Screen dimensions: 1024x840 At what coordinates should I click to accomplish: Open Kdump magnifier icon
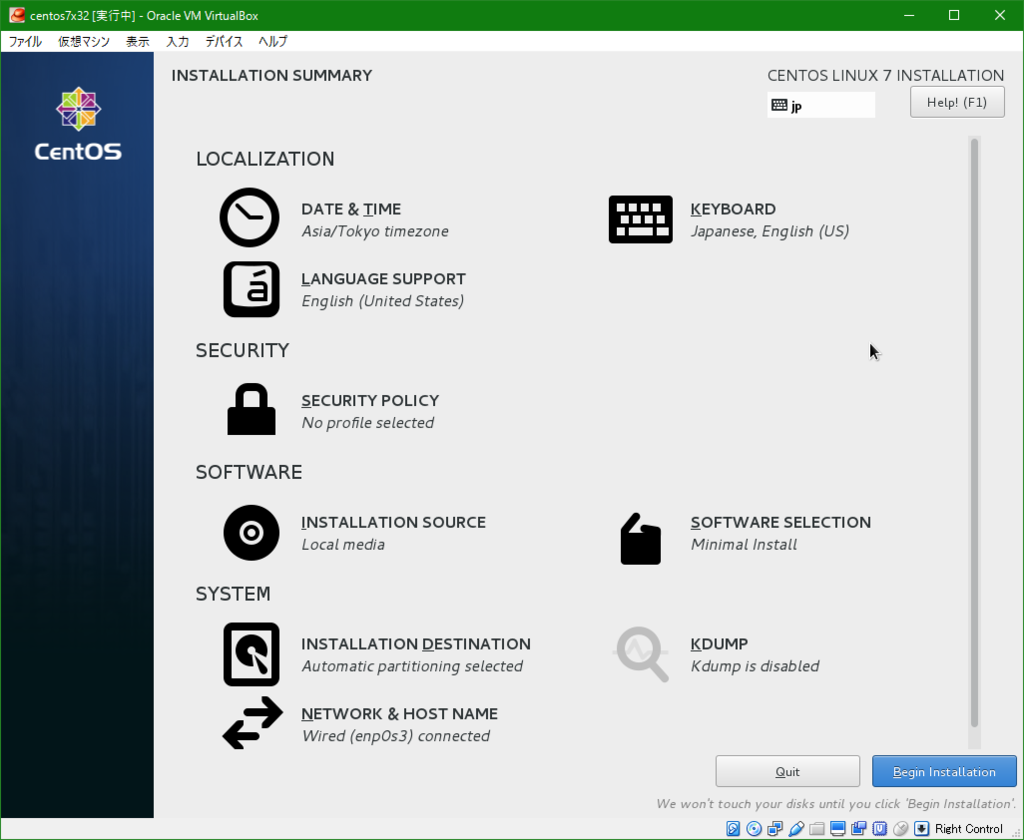(641, 654)
